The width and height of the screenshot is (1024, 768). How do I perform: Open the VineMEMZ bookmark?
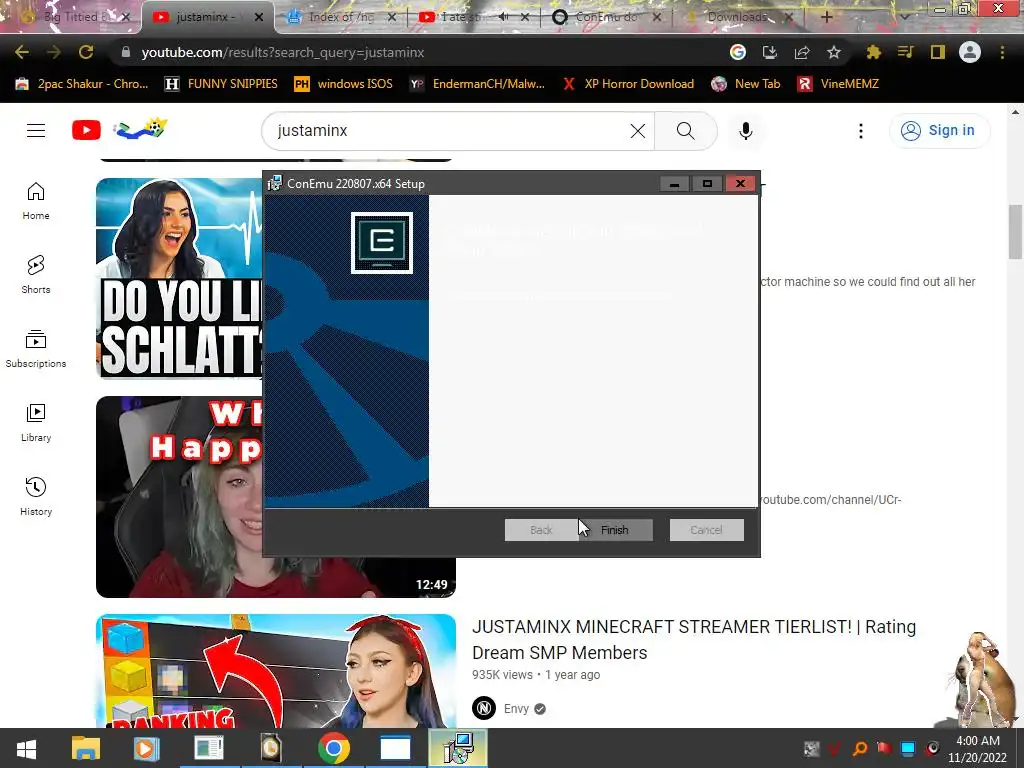click(x=838, y=84)
